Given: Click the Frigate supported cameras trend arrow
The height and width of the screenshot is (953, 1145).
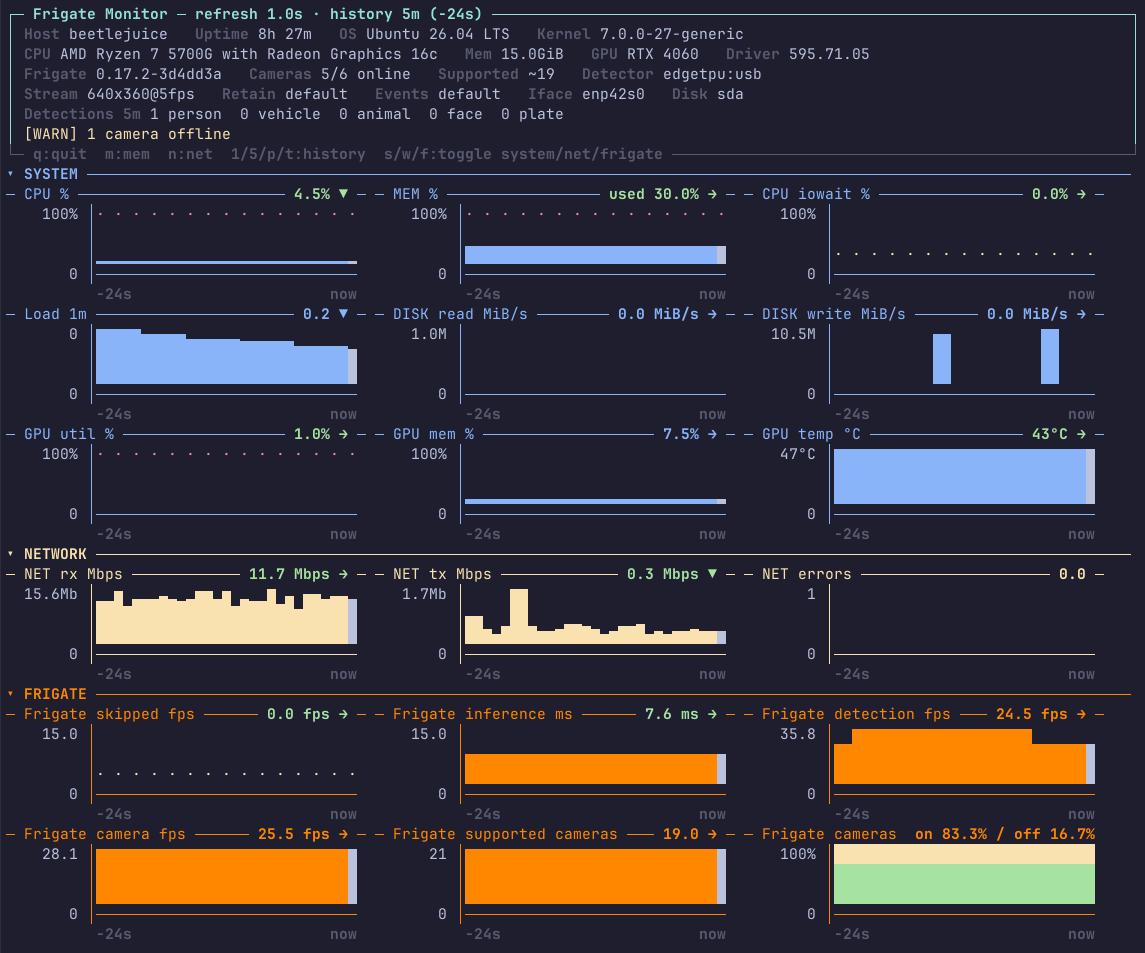Looking at the screenshot, I should coord(712,834).
